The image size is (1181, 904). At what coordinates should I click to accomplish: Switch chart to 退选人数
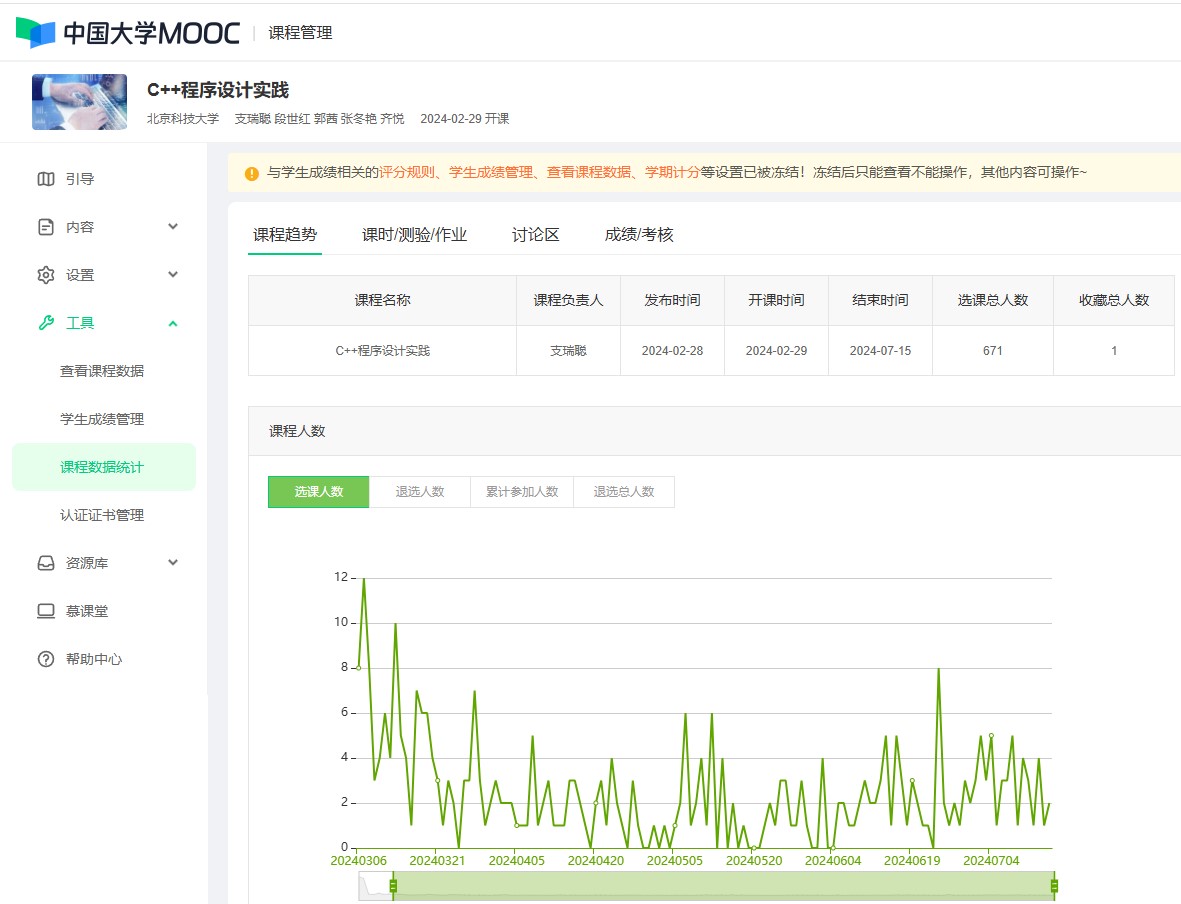pos(420,492)
